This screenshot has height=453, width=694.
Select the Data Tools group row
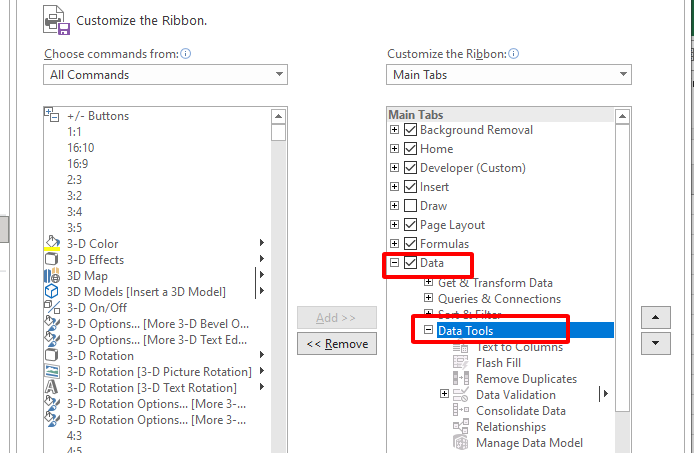click(525, 330)
